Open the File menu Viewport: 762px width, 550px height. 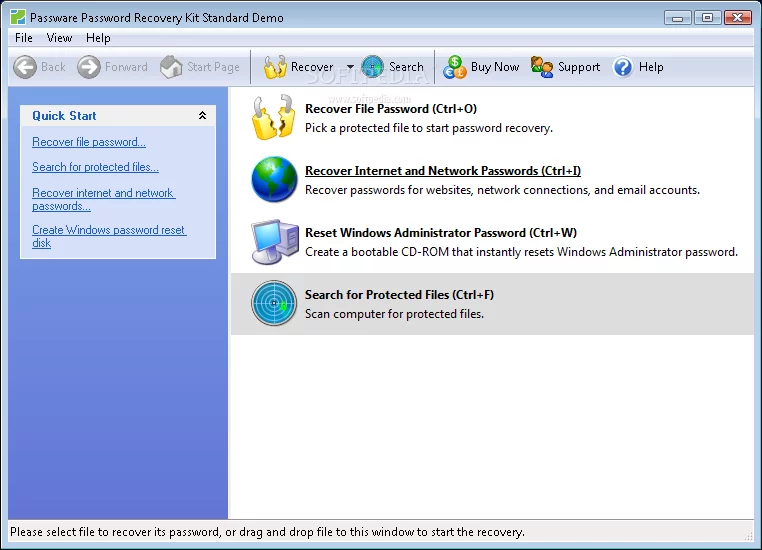(x=24, y=38)
